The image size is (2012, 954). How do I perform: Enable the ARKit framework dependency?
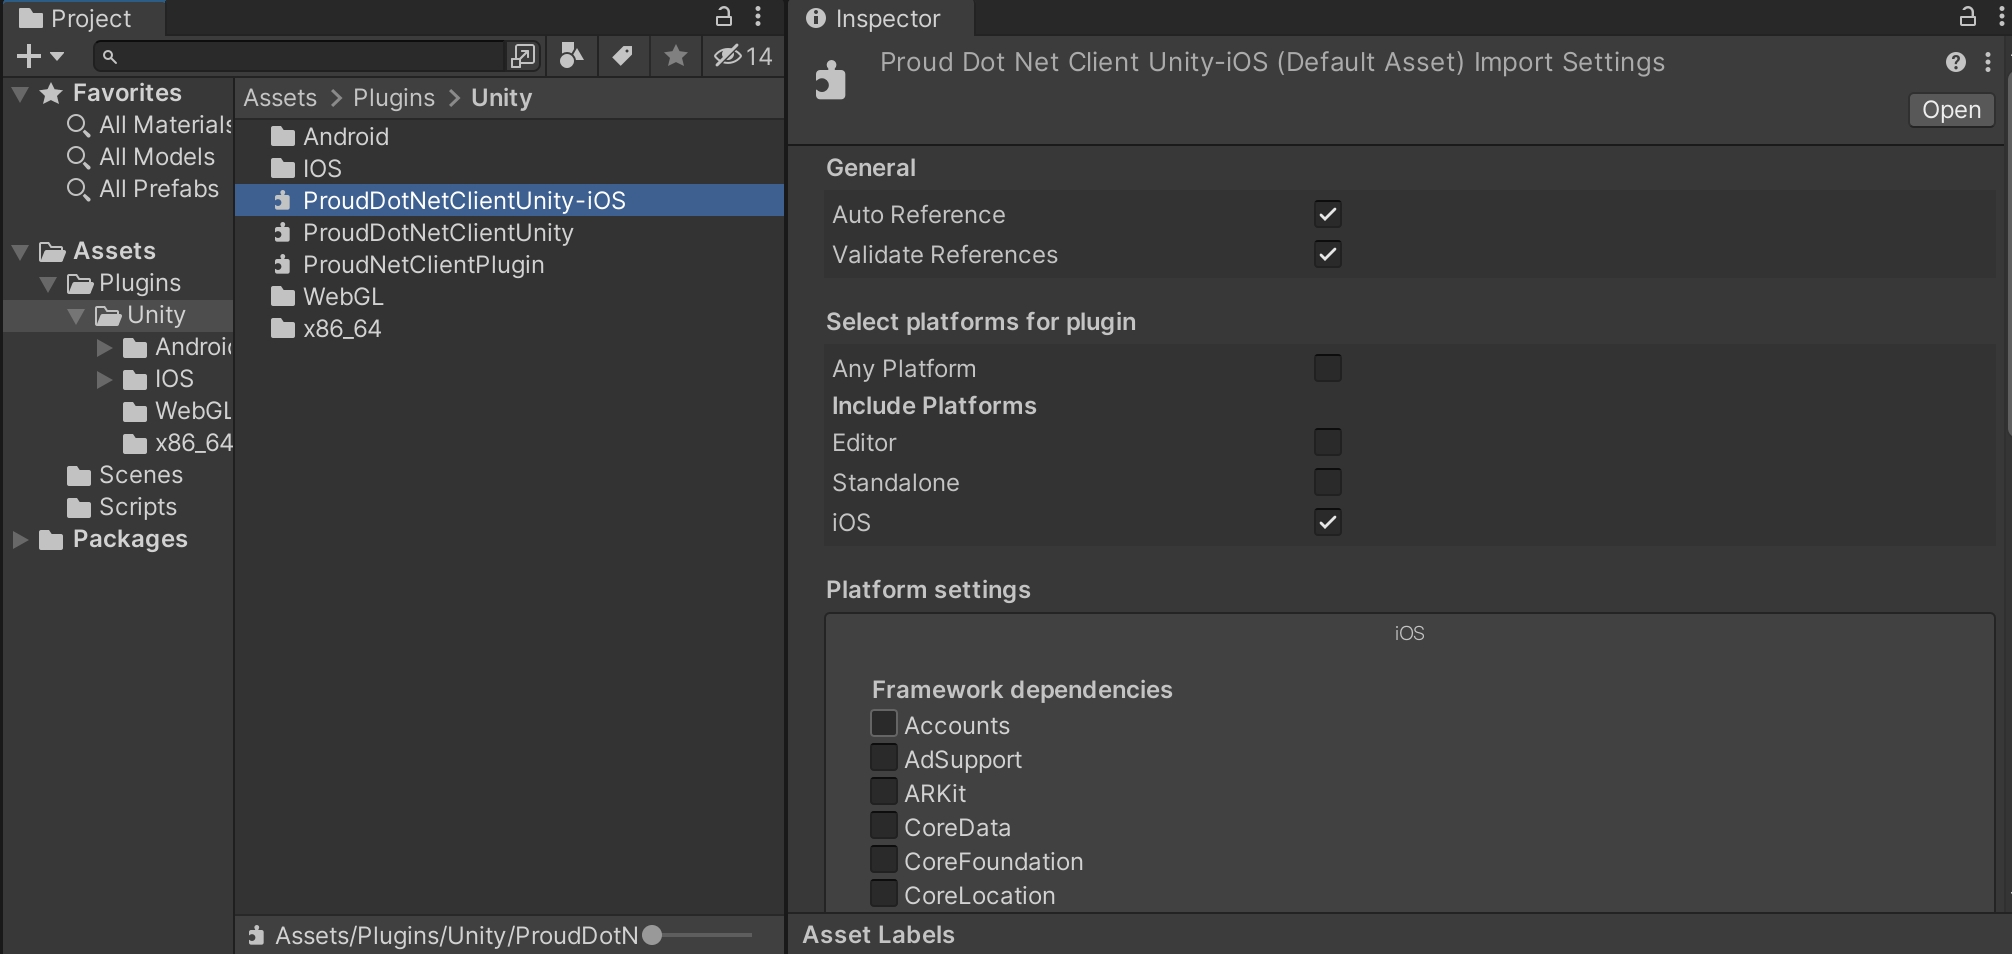(883, 792)
